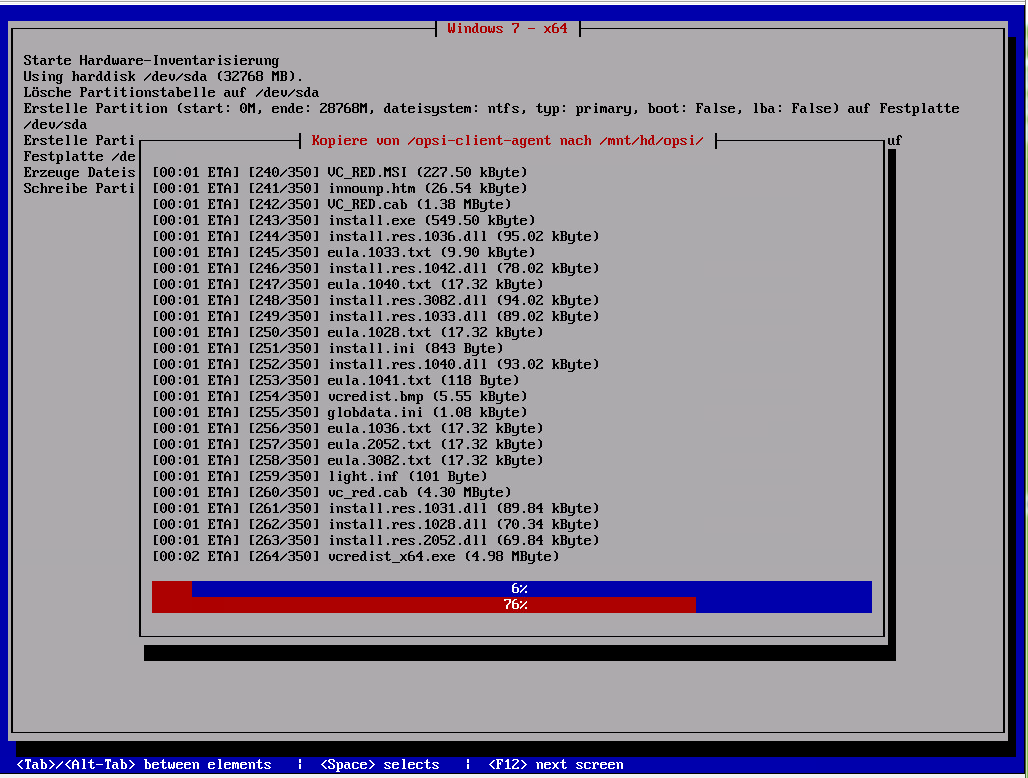1028x778 pixels.
Task: Click the "<F12> next screen" hint
Action: (556, 765)
